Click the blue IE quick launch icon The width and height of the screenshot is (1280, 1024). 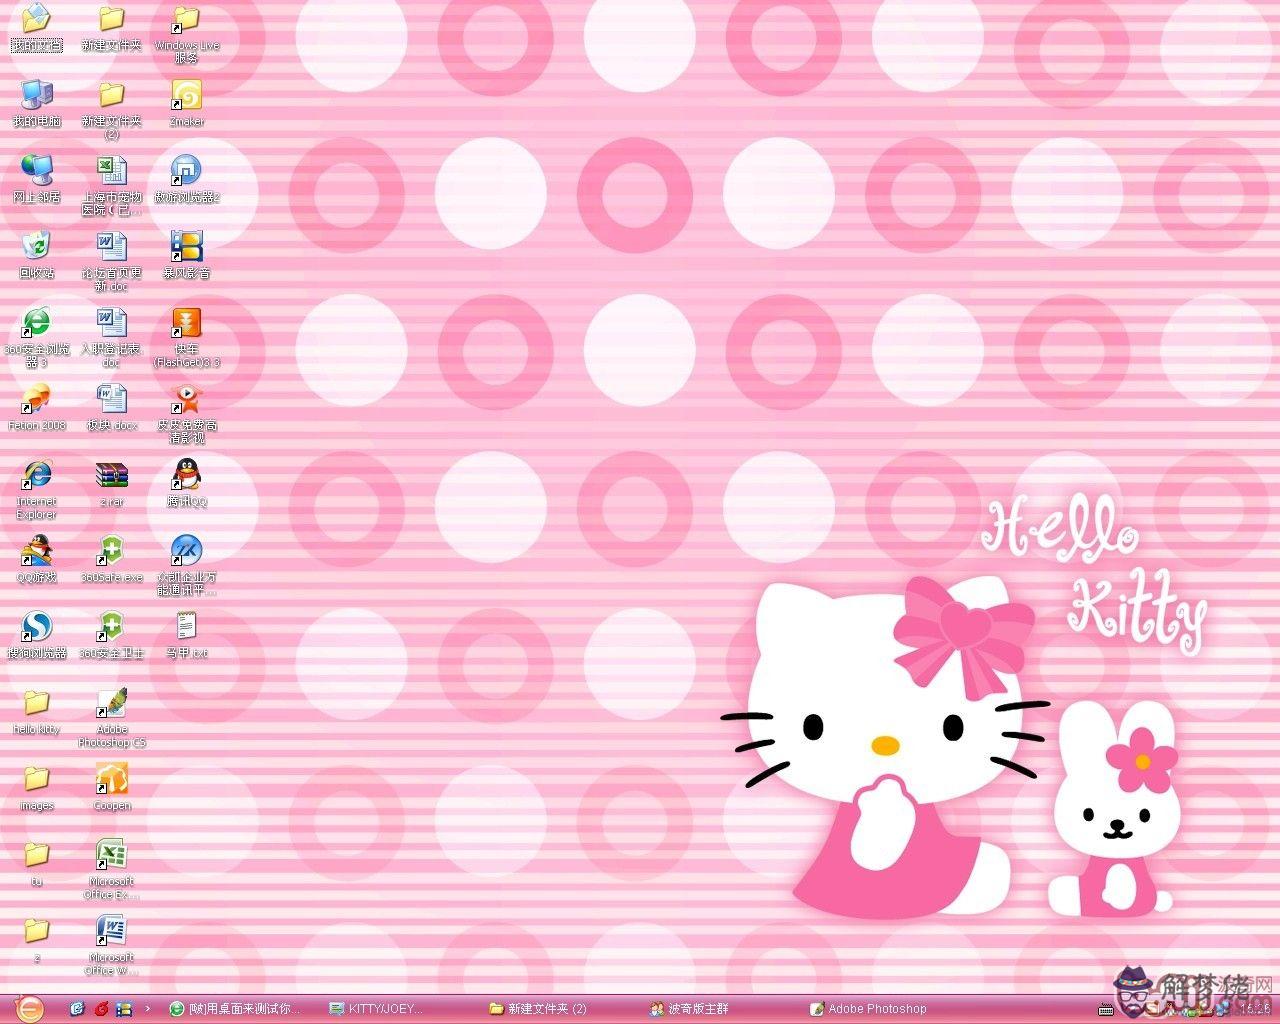tap(78, 1009)
